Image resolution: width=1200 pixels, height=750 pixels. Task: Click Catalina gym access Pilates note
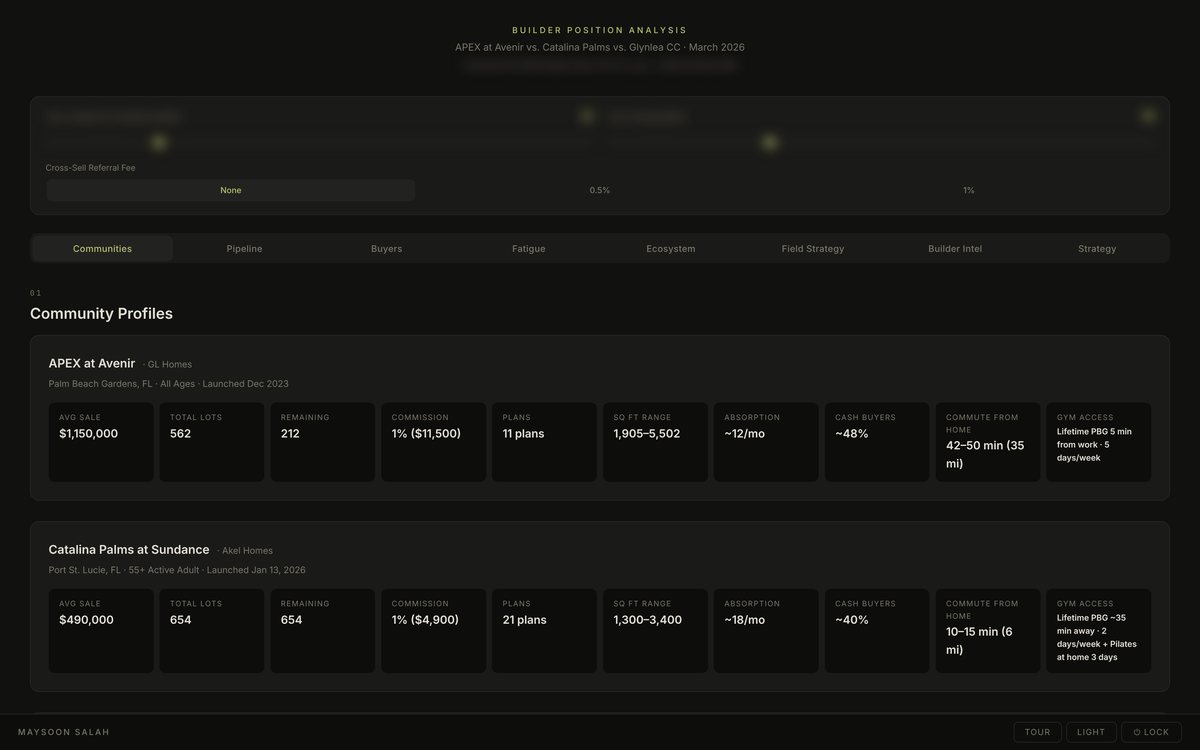click(x=1097, y=637)
